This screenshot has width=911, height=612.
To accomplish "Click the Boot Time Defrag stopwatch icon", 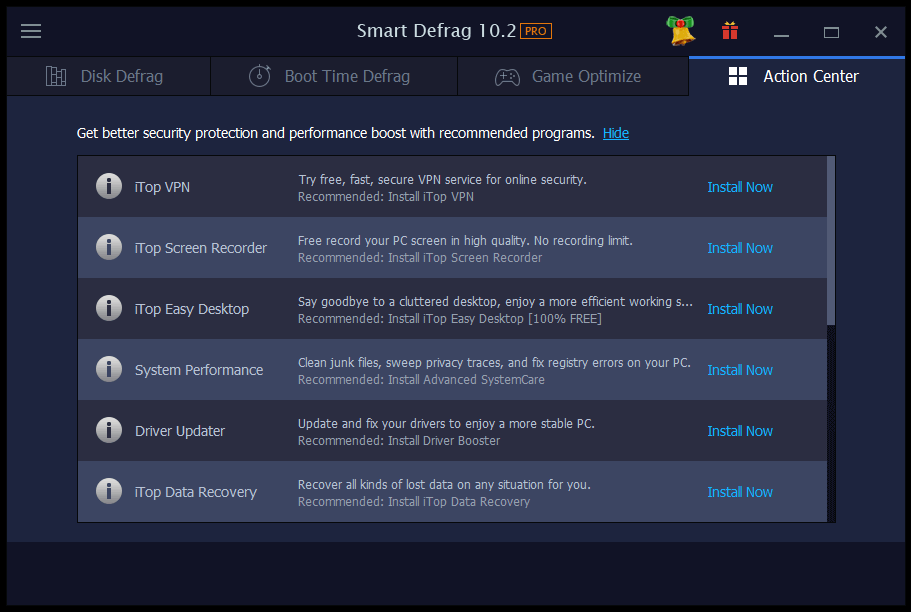I will pos(260,76).
